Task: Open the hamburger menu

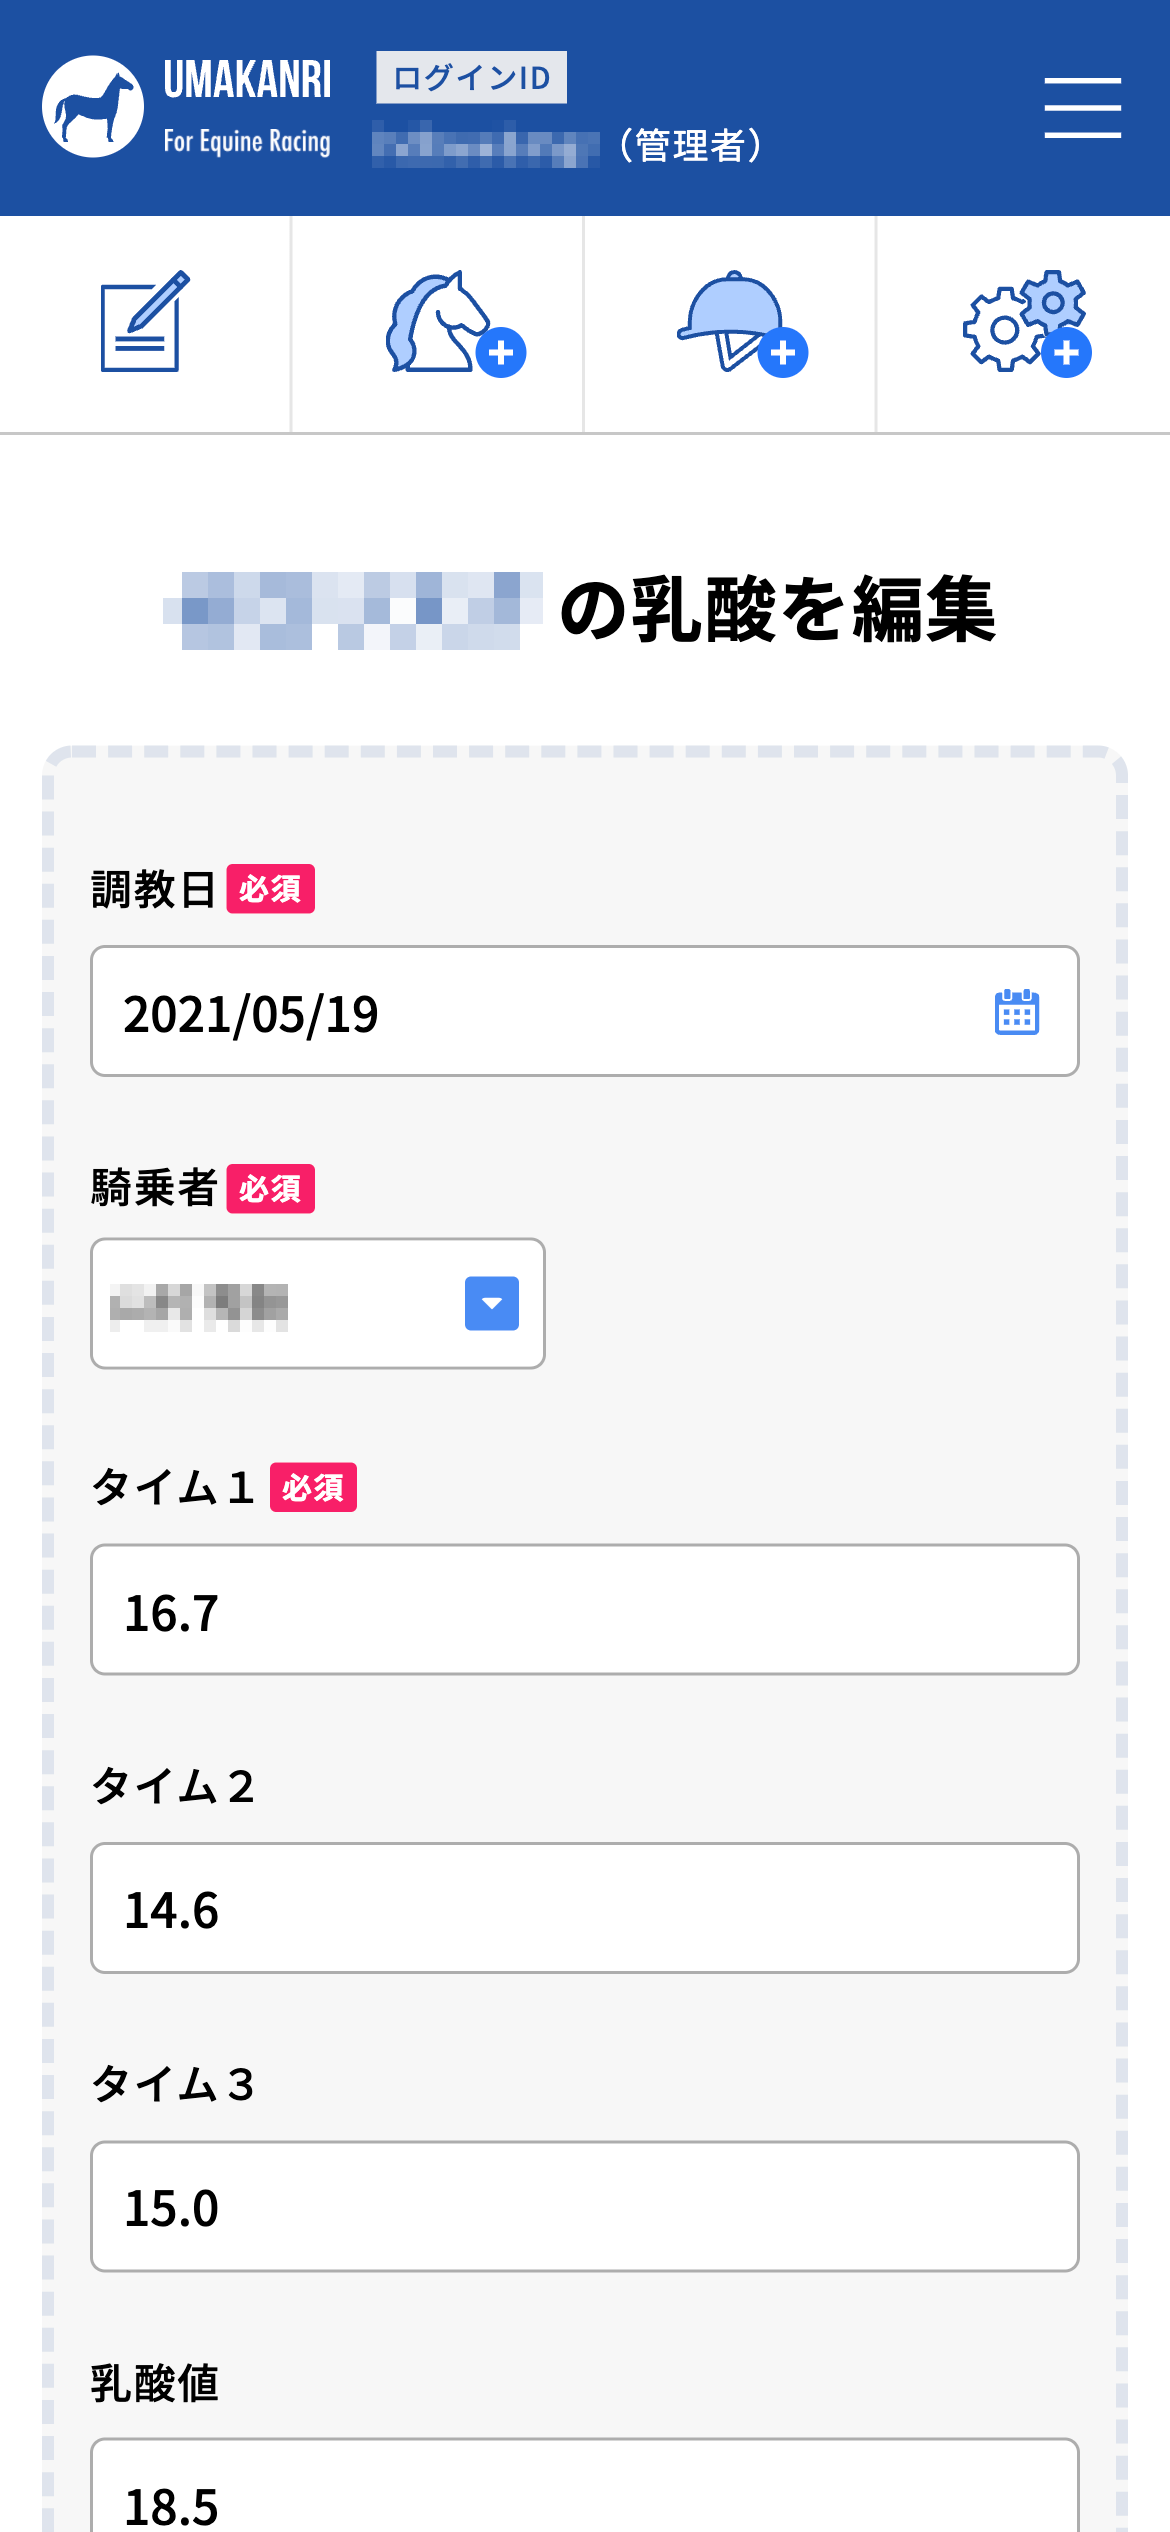Action: pyautogui.click(x=1083, y=104)
